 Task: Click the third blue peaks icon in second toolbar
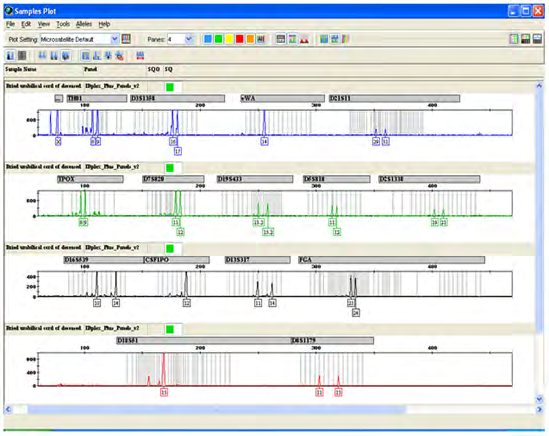tap(65, 55)
